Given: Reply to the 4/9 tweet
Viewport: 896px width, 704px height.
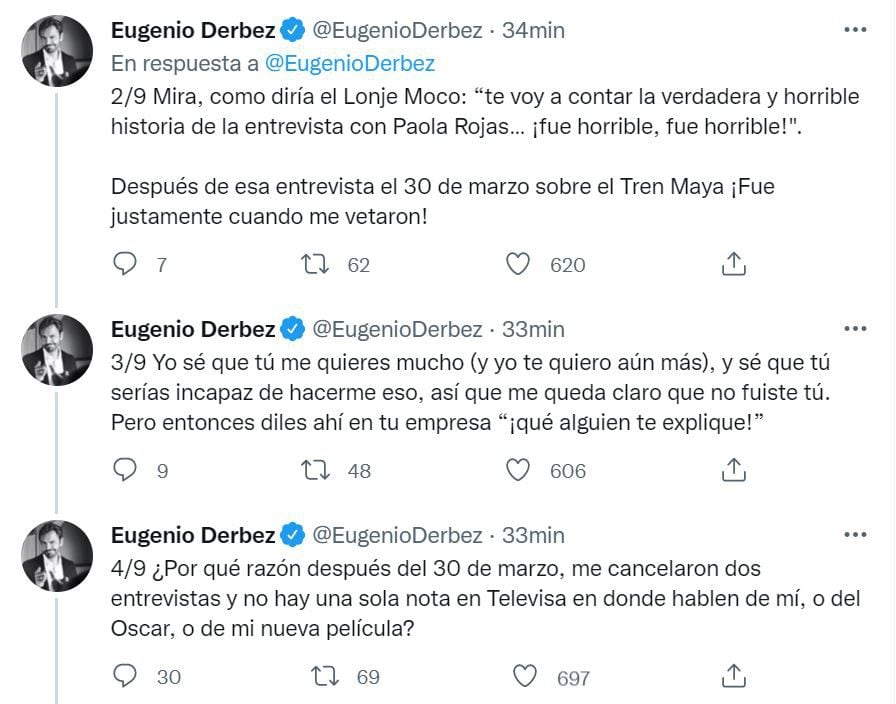Looking at the screenshot, I should click(125, 677).
